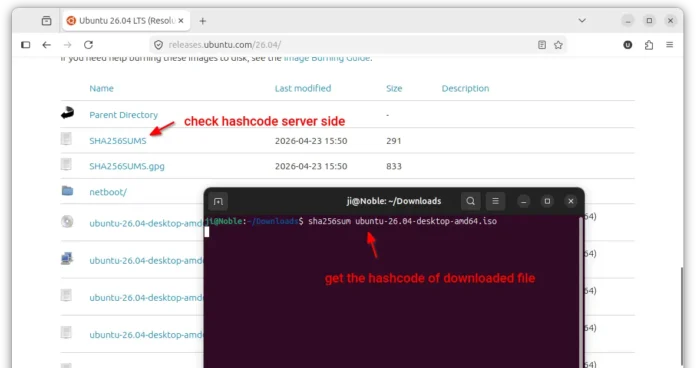Viewport: 700px width, 368px height.
Task: Go back to the previous page
Action: tap(46, 45)
